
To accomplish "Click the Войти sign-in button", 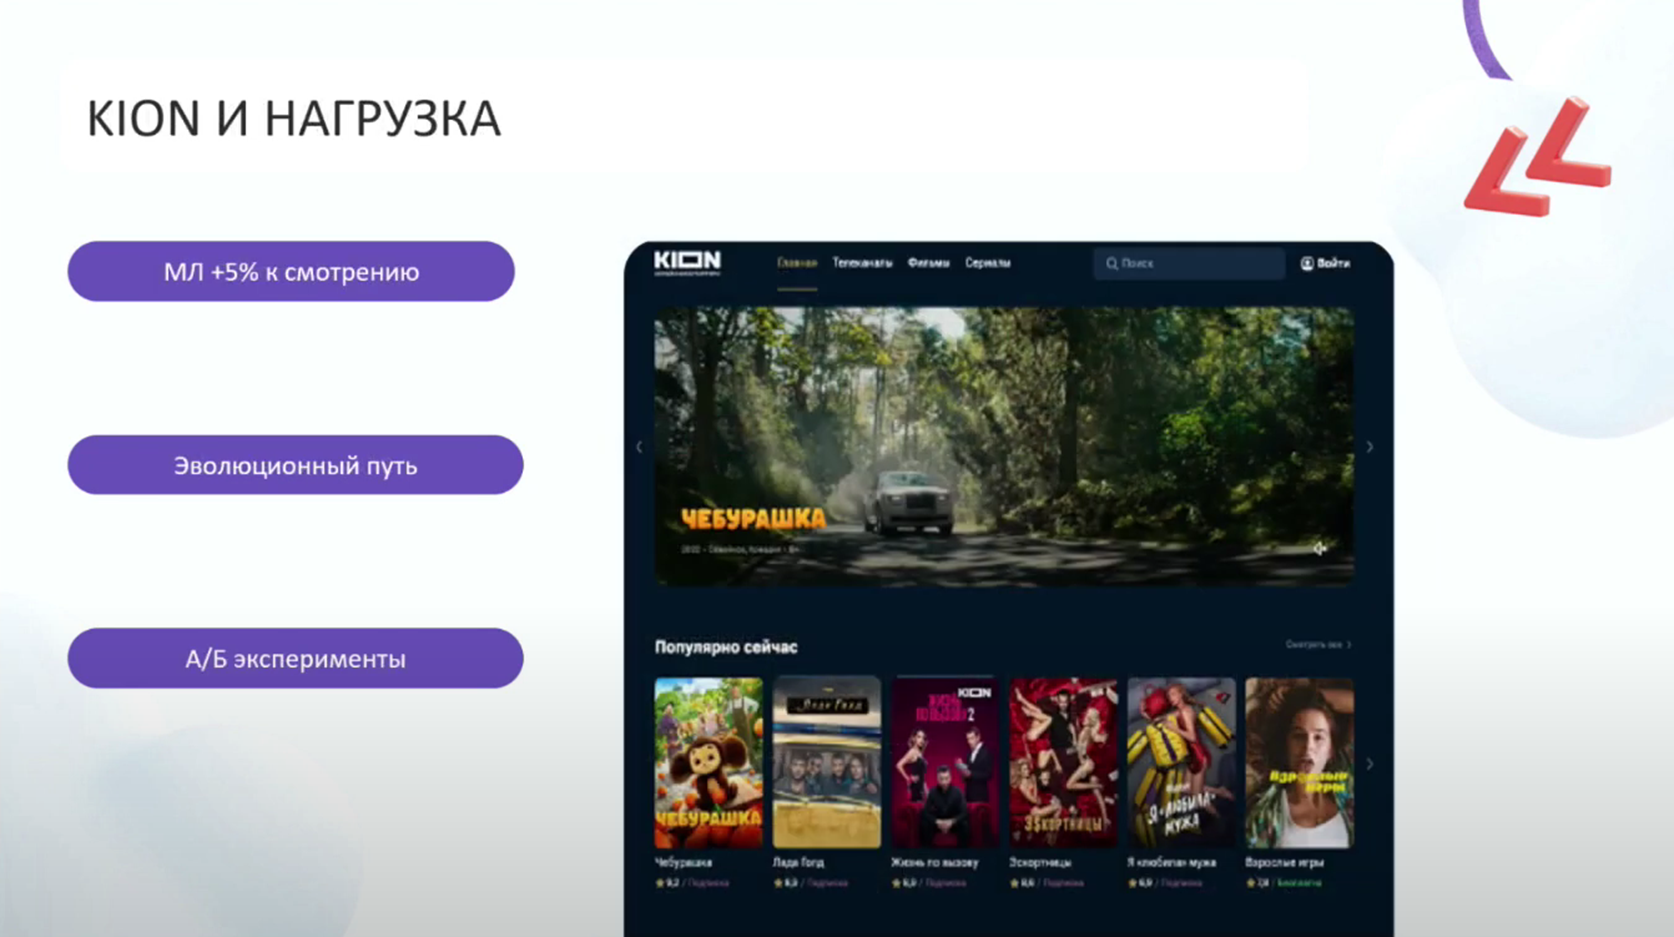I will point(1325,263).
